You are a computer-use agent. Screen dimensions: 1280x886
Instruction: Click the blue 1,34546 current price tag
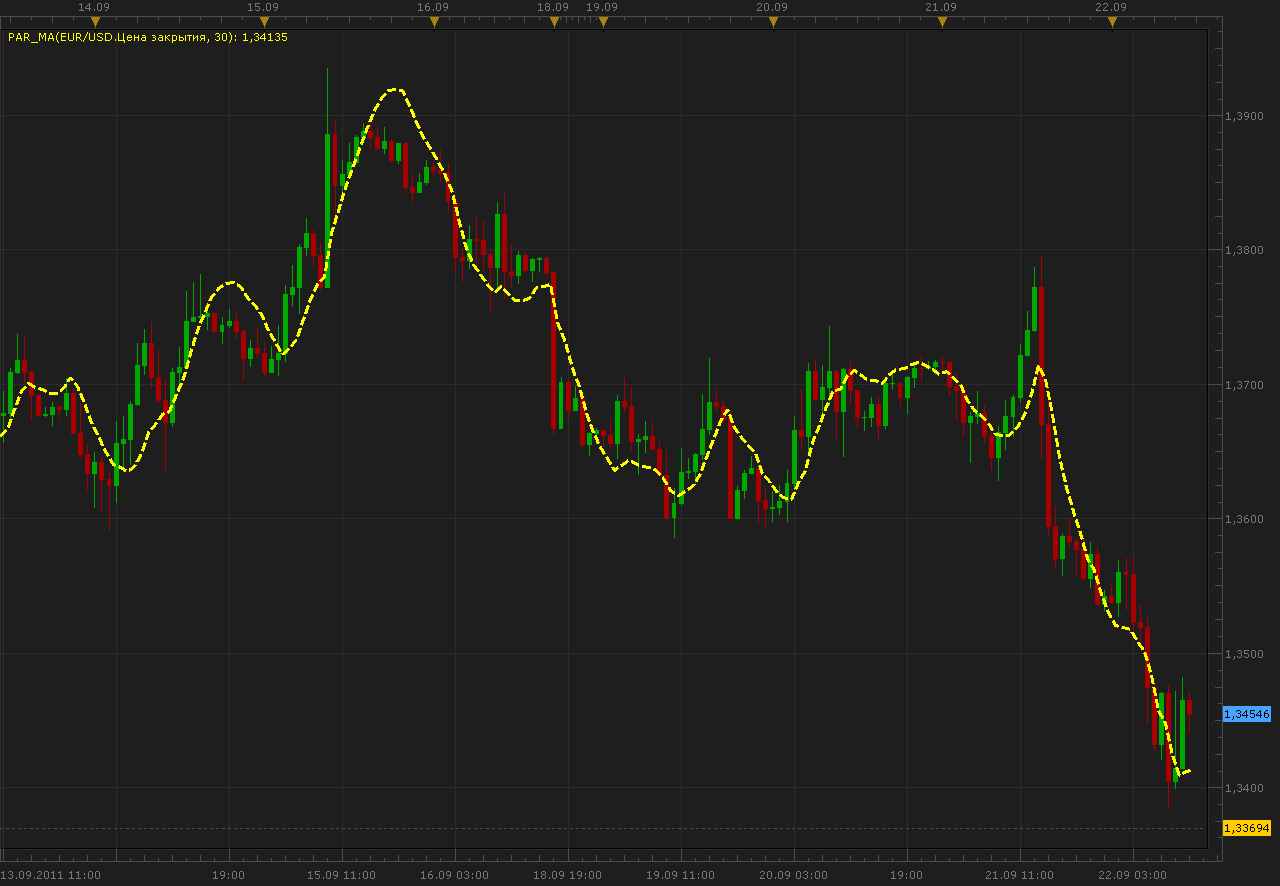[1247, 714]
